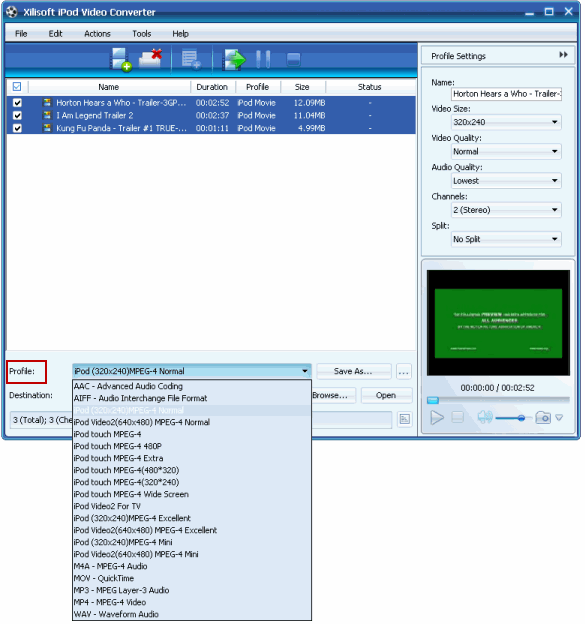Play the preview video

(x=437, y=417)
